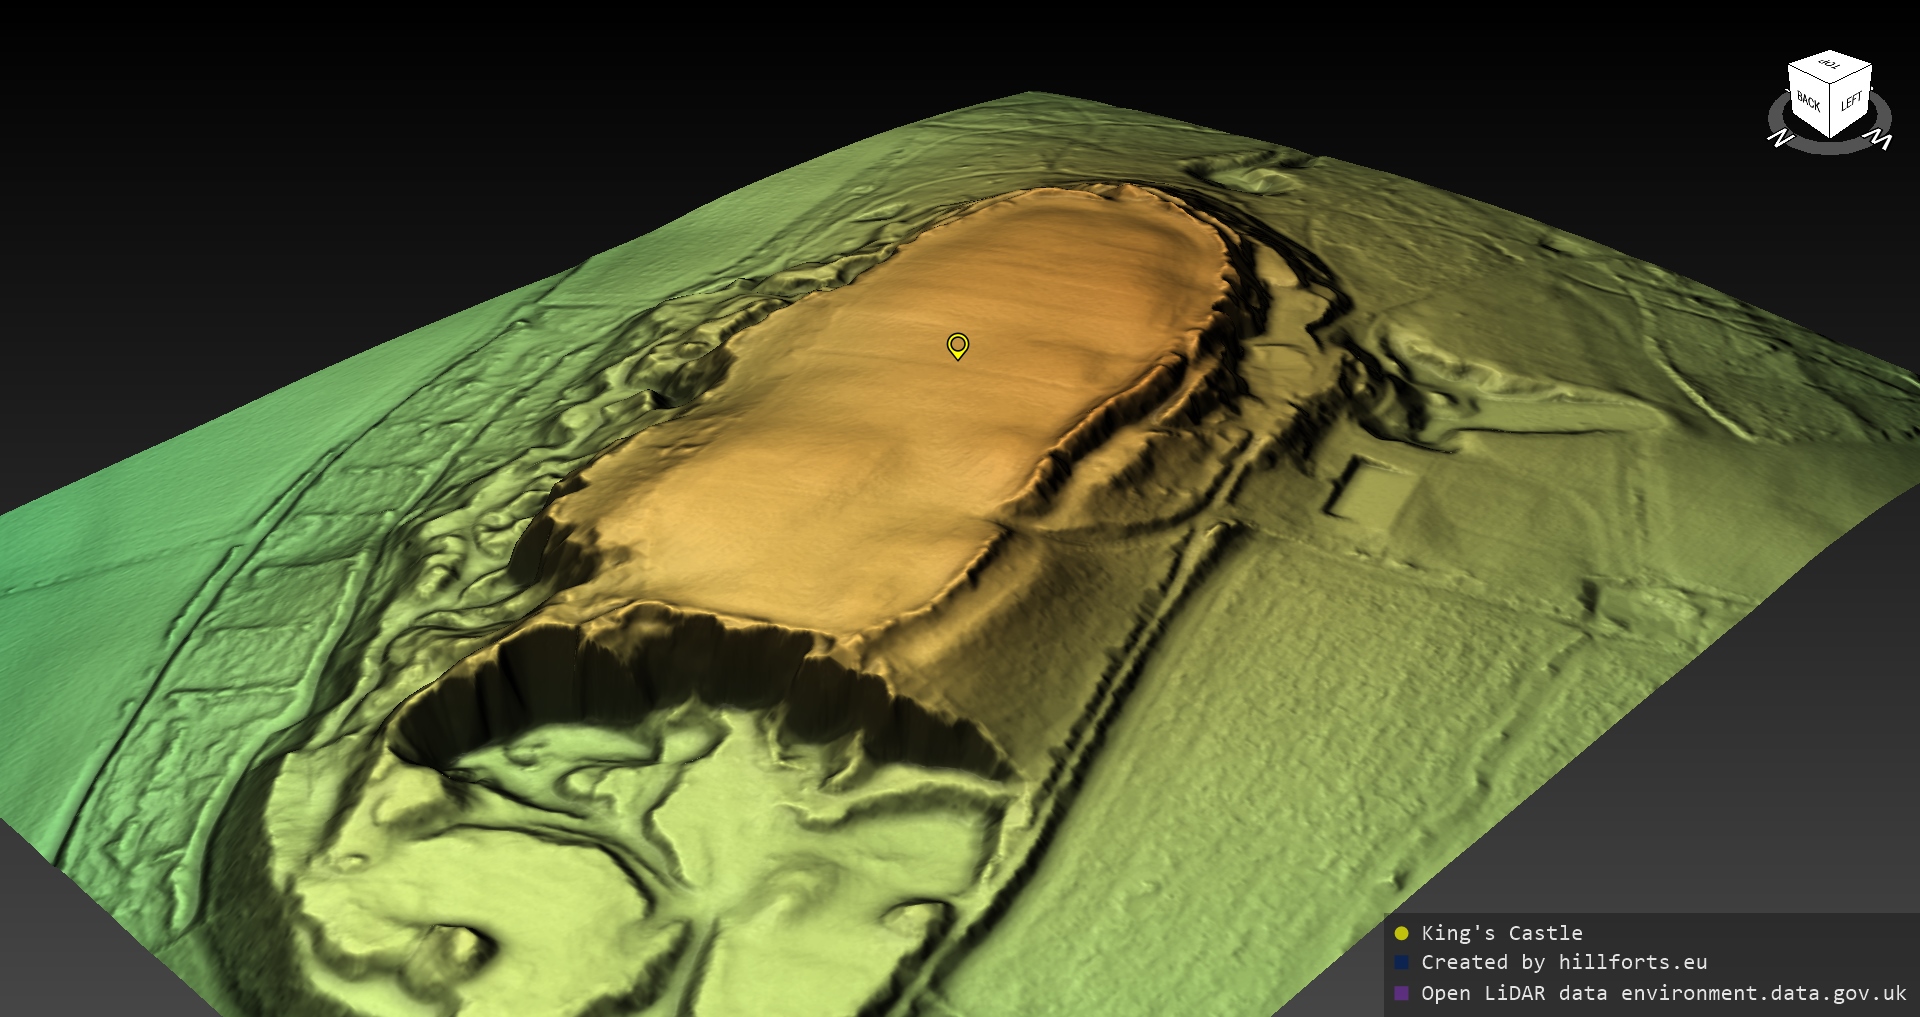Click the rectangular enclosure right of the hillfort
The height and width of the screenshot is (1017, 1920).
pyautogui.click(x=1370, y=490)
